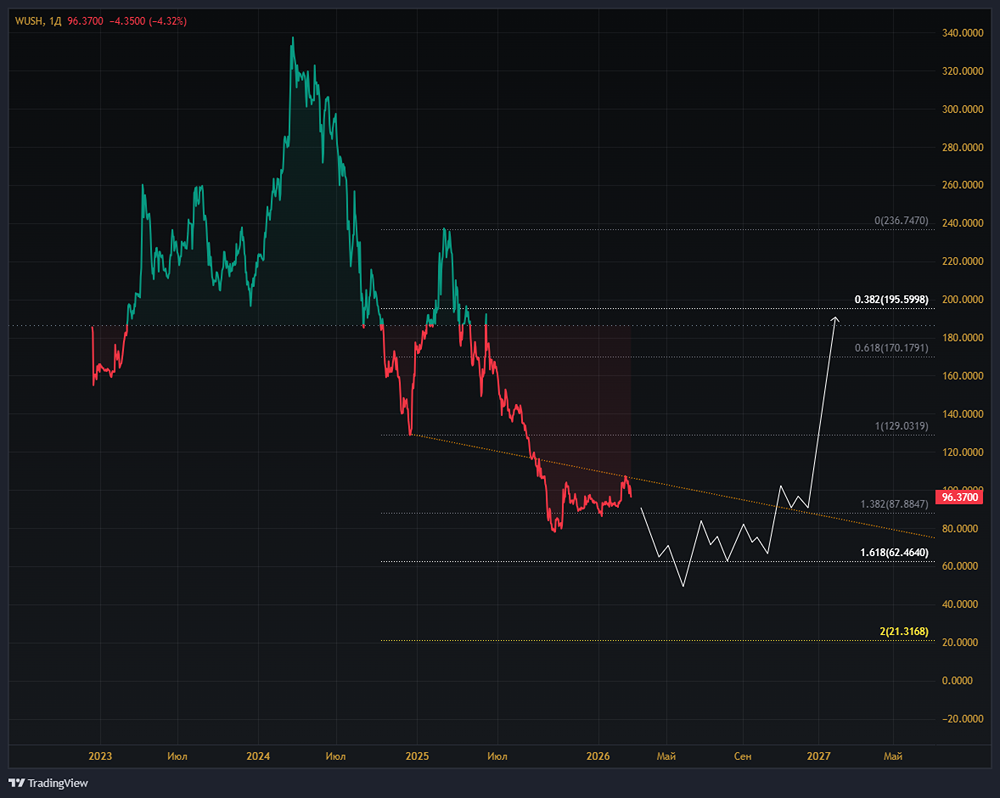Click the −20.0000 price axis label
The height and width of the screenshot is (798, 1000).
962,719
